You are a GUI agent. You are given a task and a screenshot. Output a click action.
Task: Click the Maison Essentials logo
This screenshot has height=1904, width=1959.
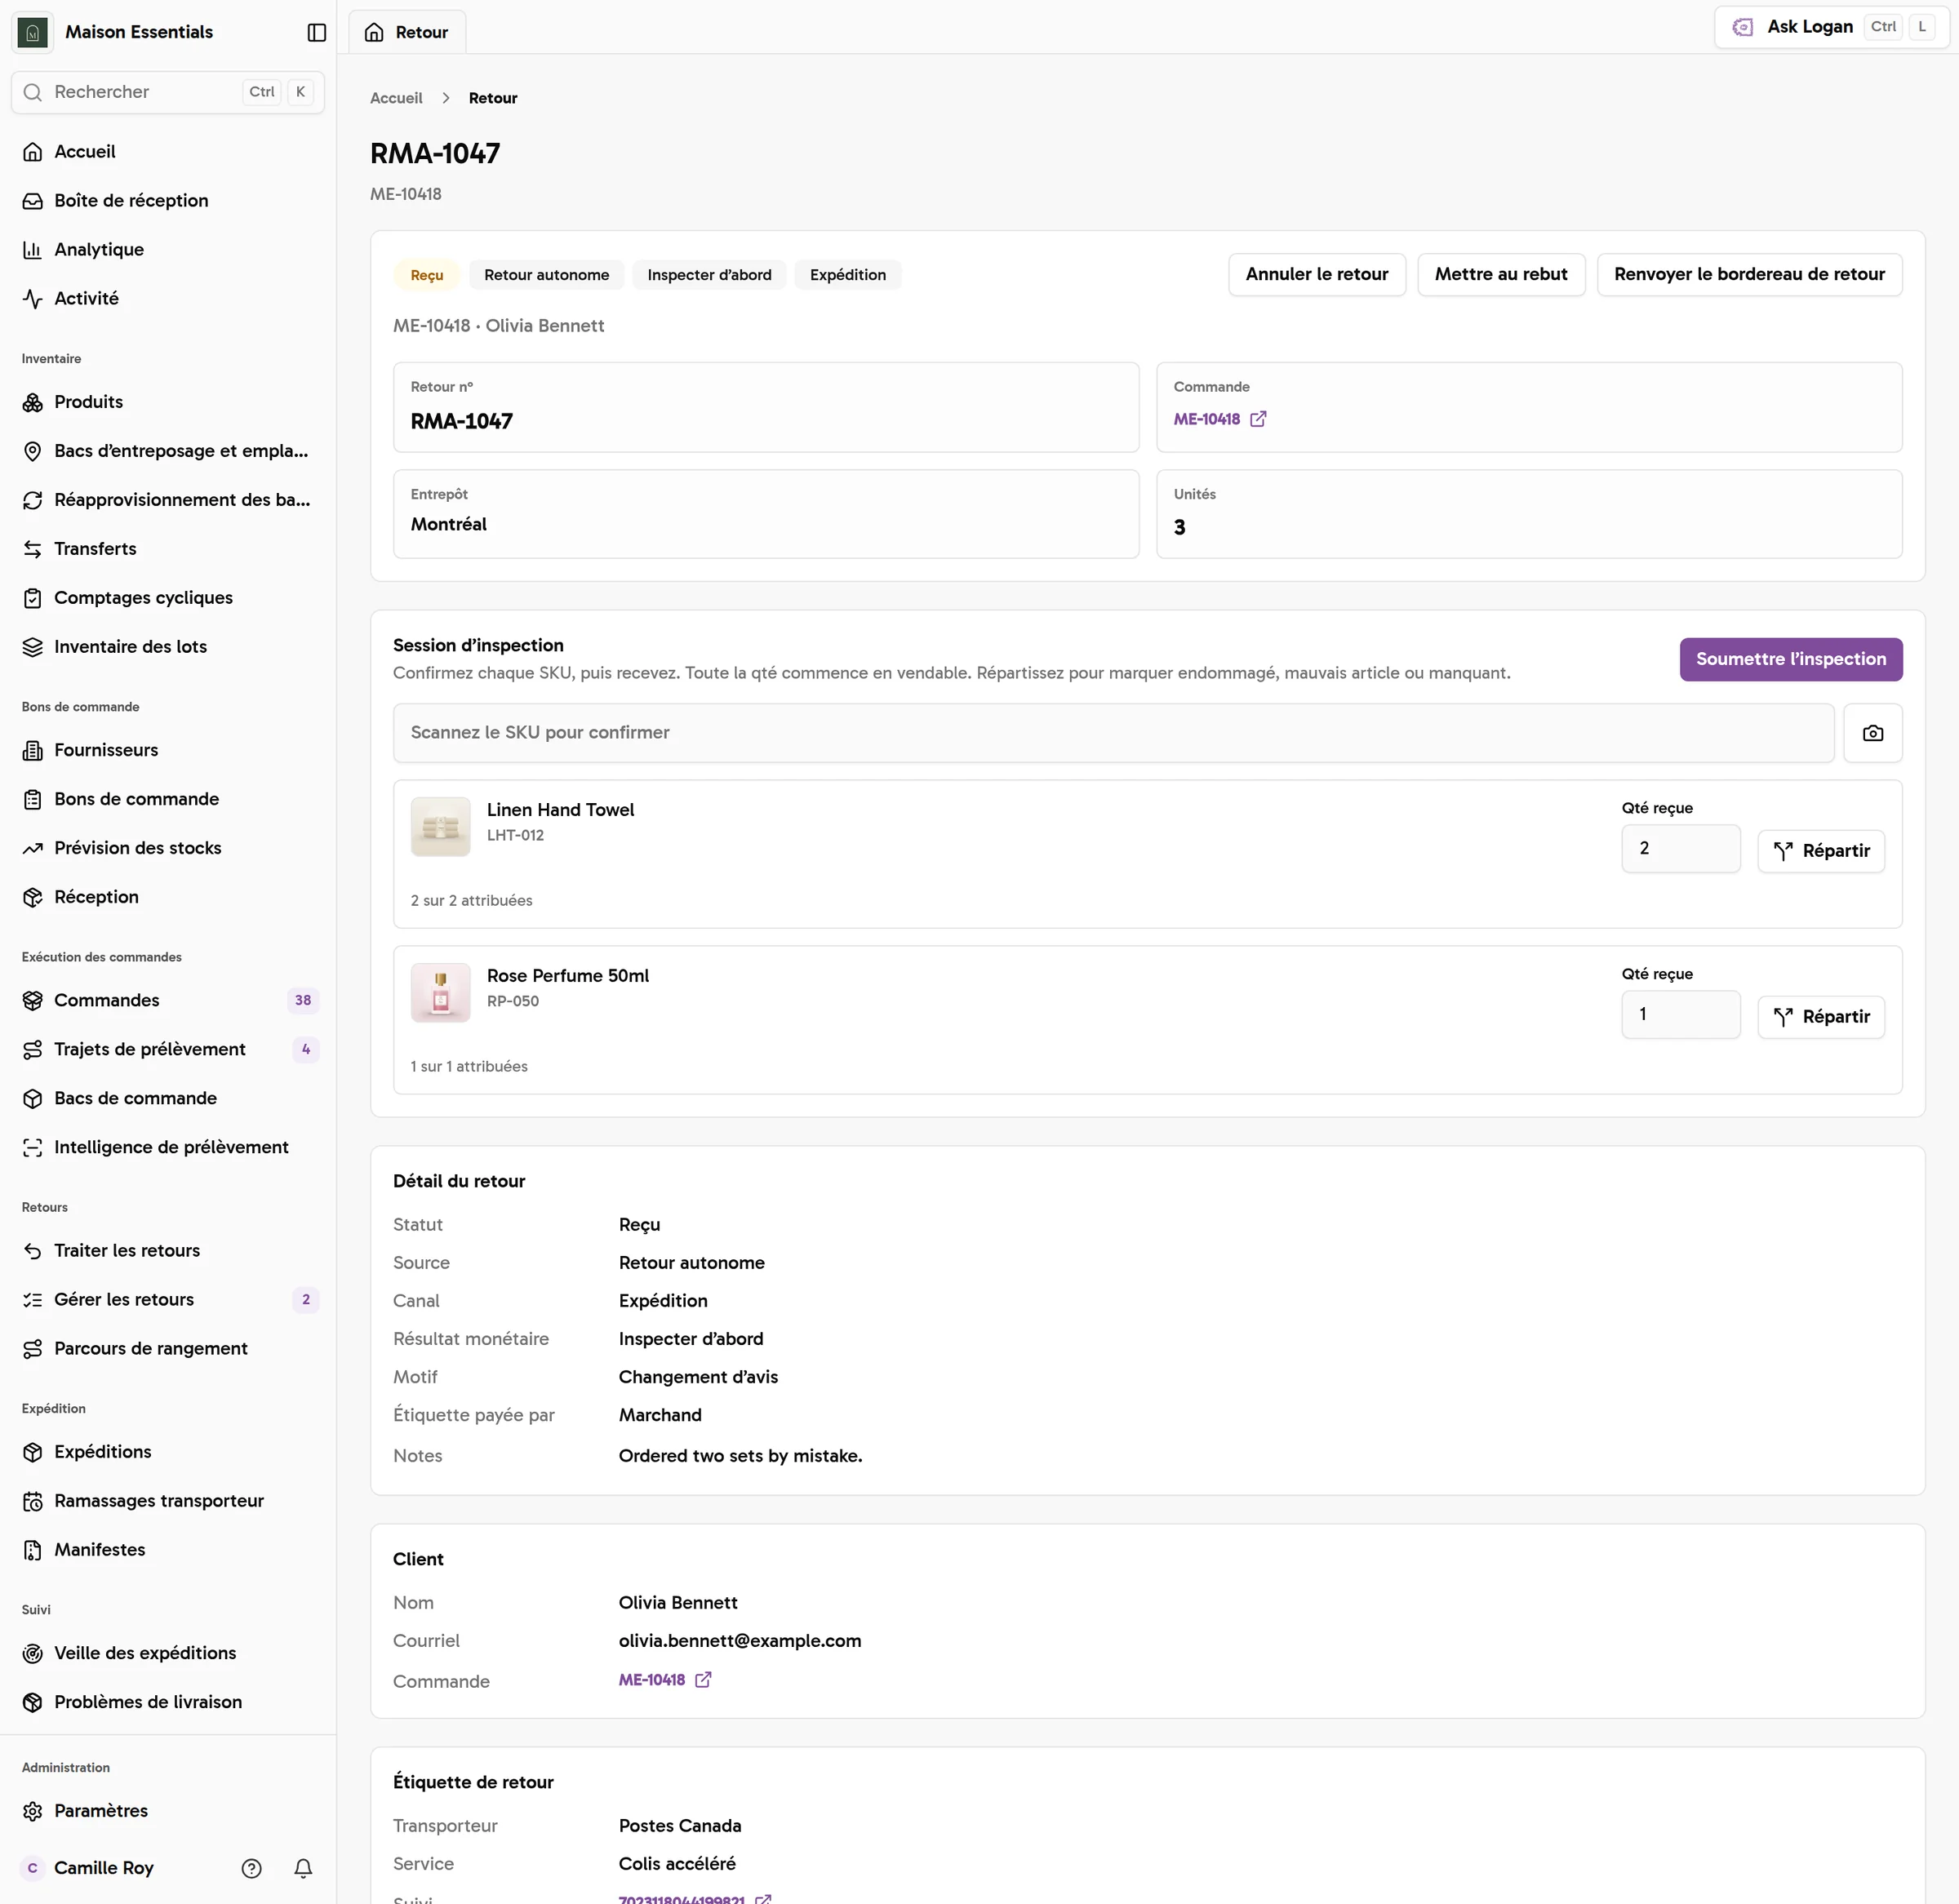point(33,32)
